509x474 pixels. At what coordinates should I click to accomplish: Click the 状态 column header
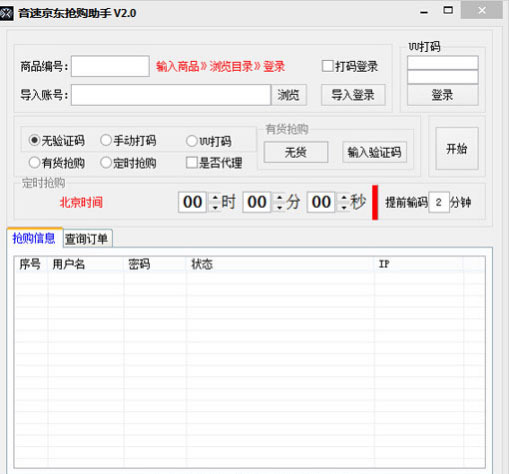[x=280, y=264]
